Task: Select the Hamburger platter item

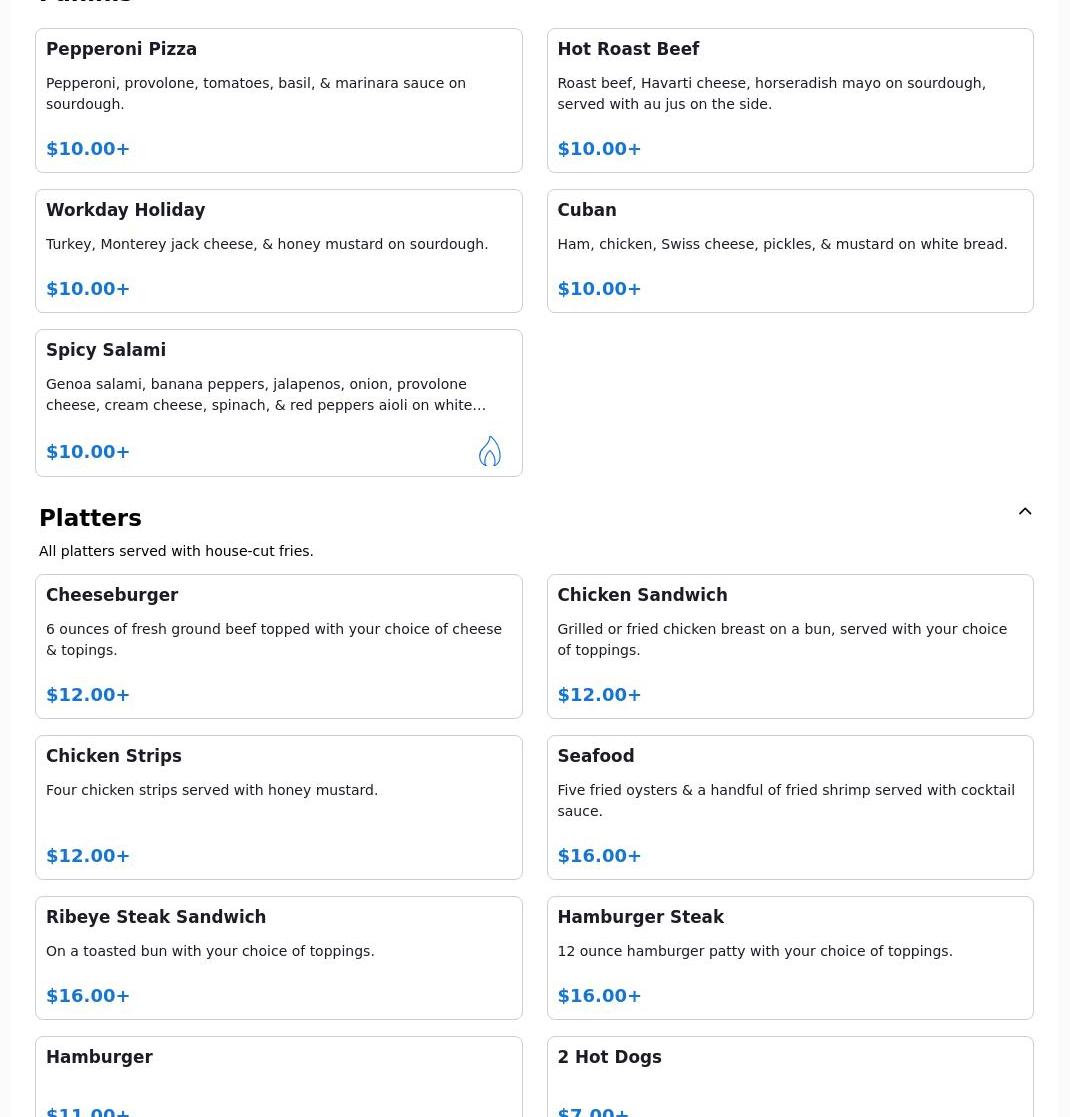Action: point(278,1076)
